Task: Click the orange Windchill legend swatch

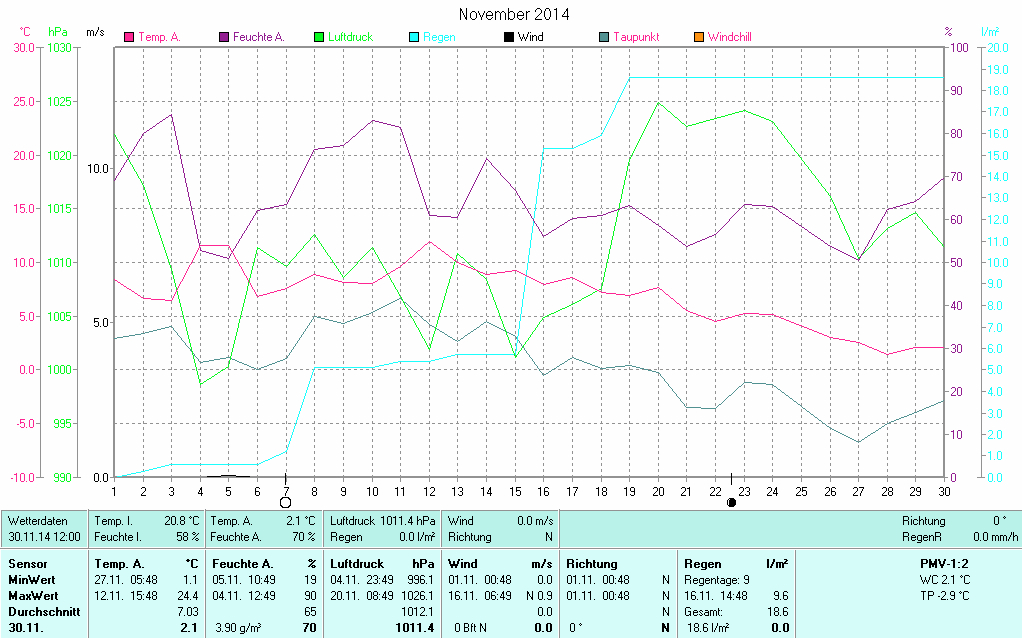Action: click(x=698, y=38)
